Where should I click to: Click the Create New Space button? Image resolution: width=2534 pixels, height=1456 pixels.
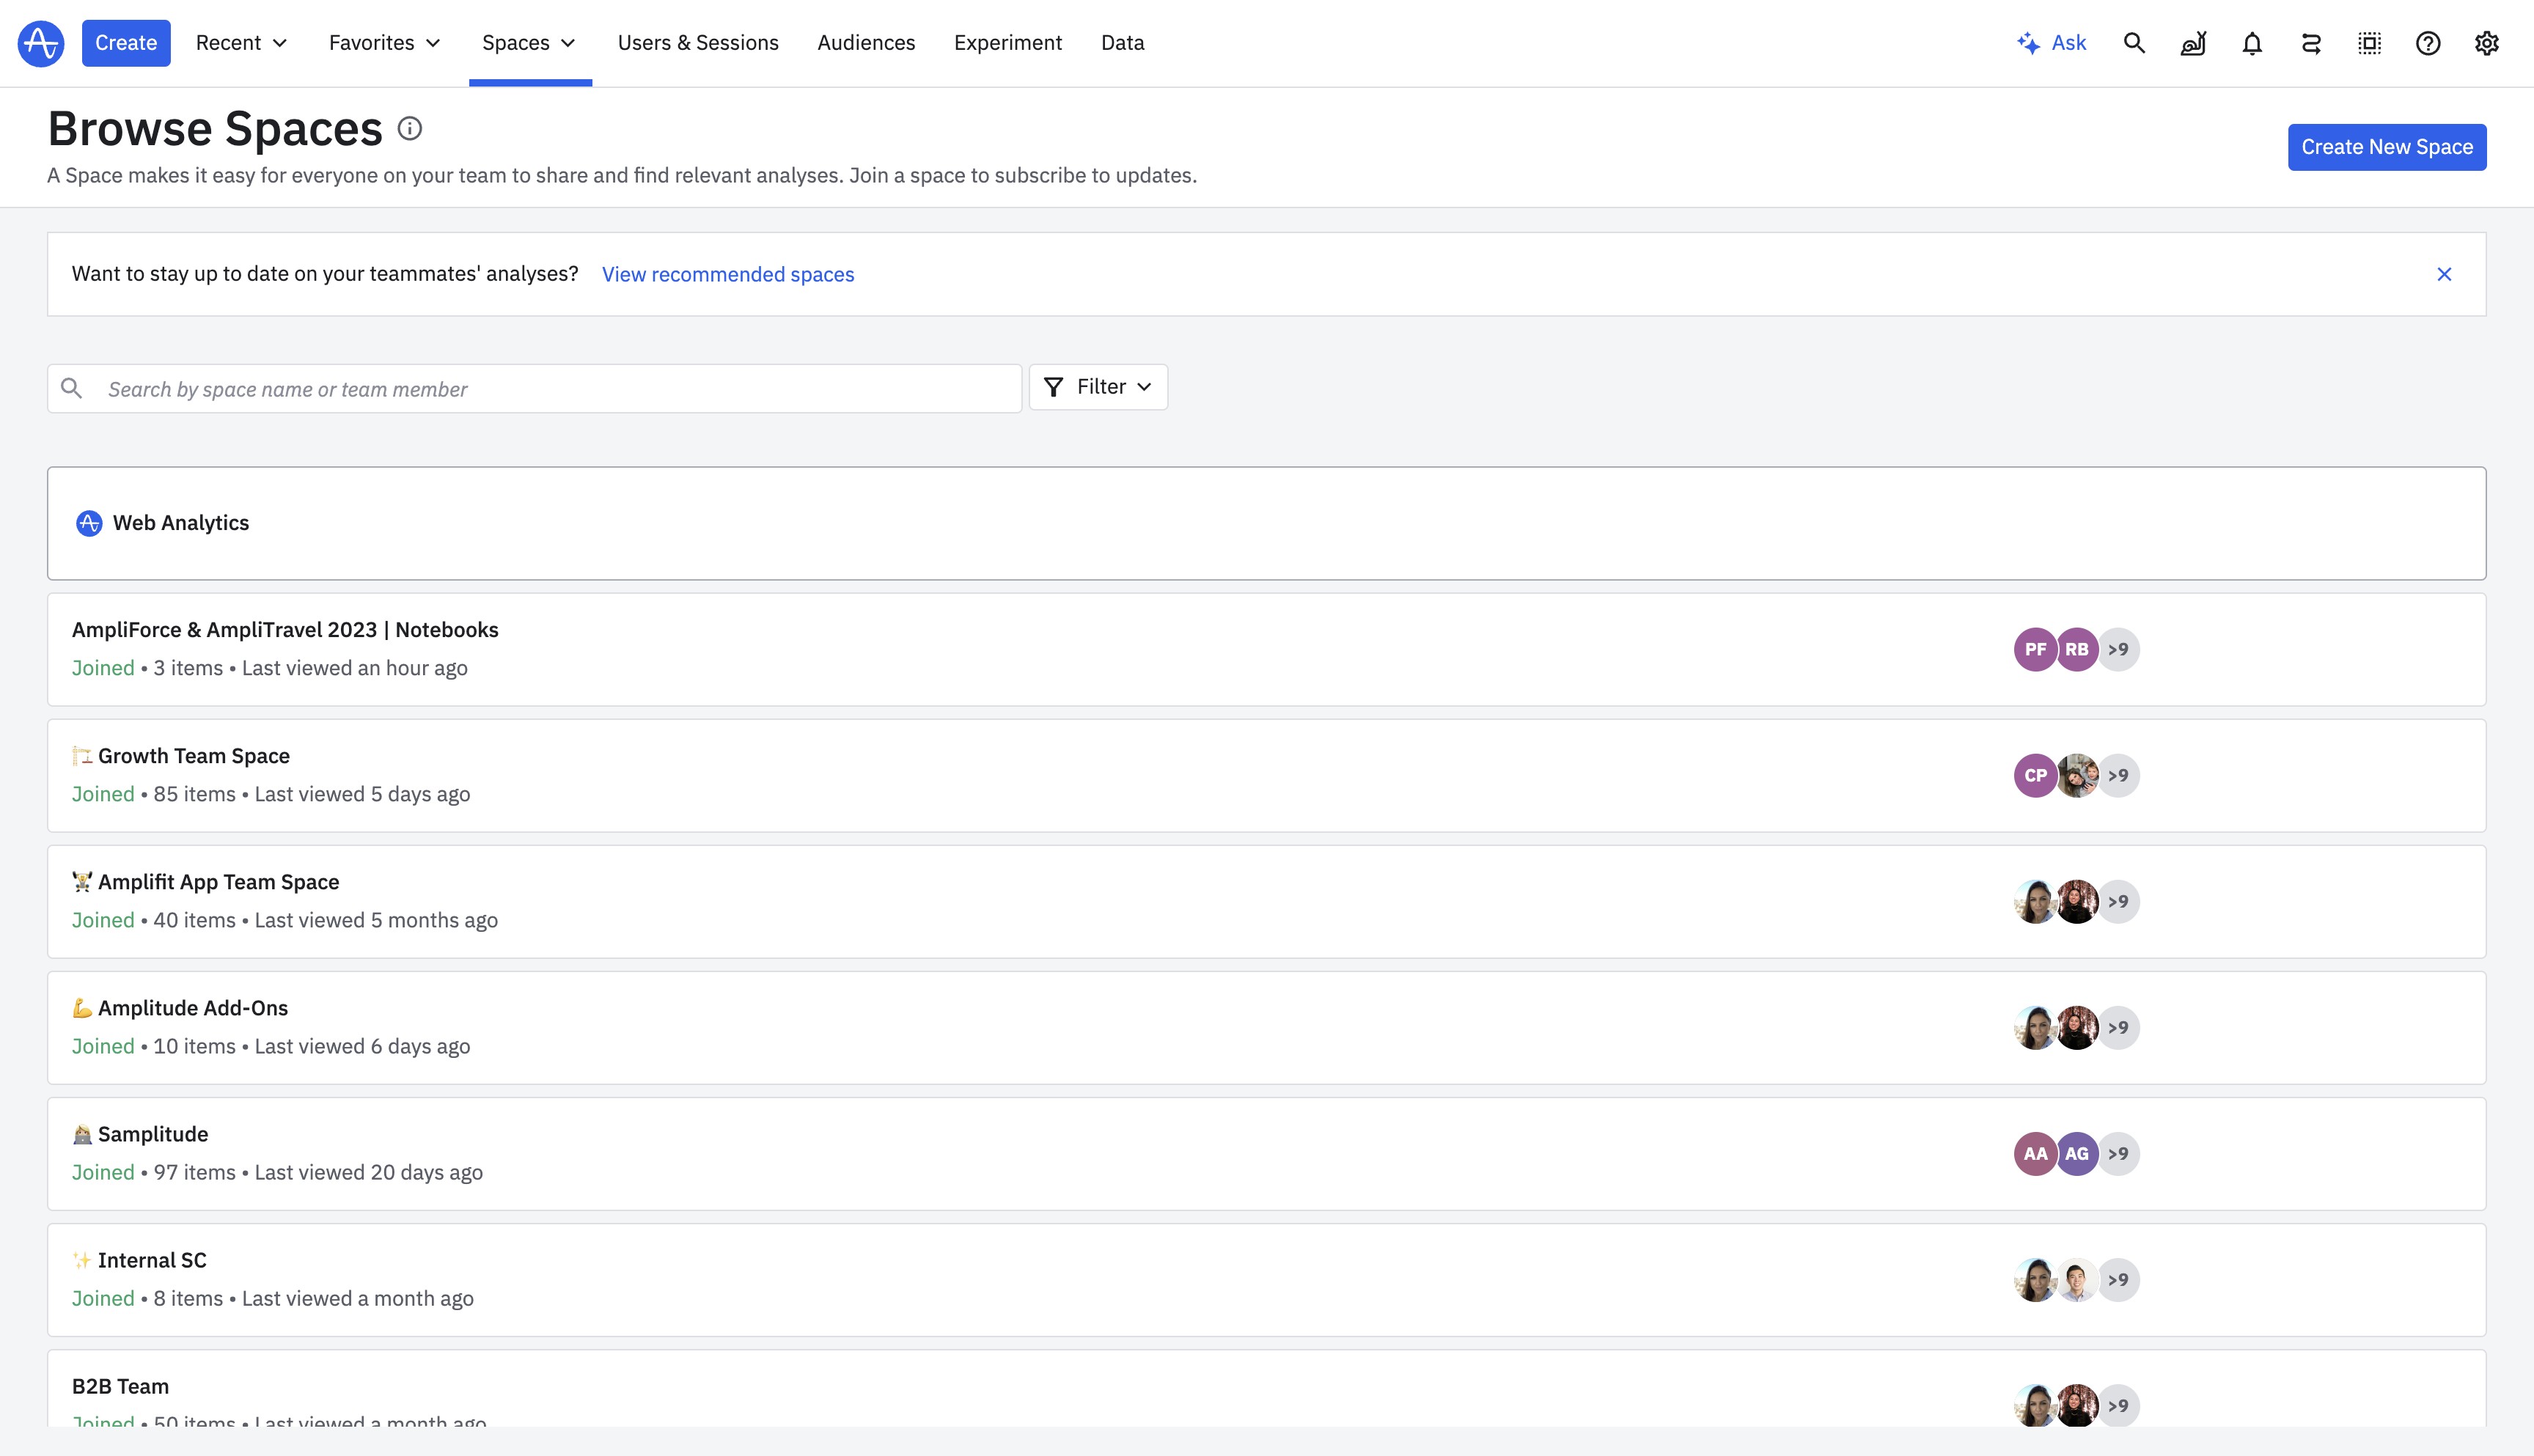tap(2387, 147)
